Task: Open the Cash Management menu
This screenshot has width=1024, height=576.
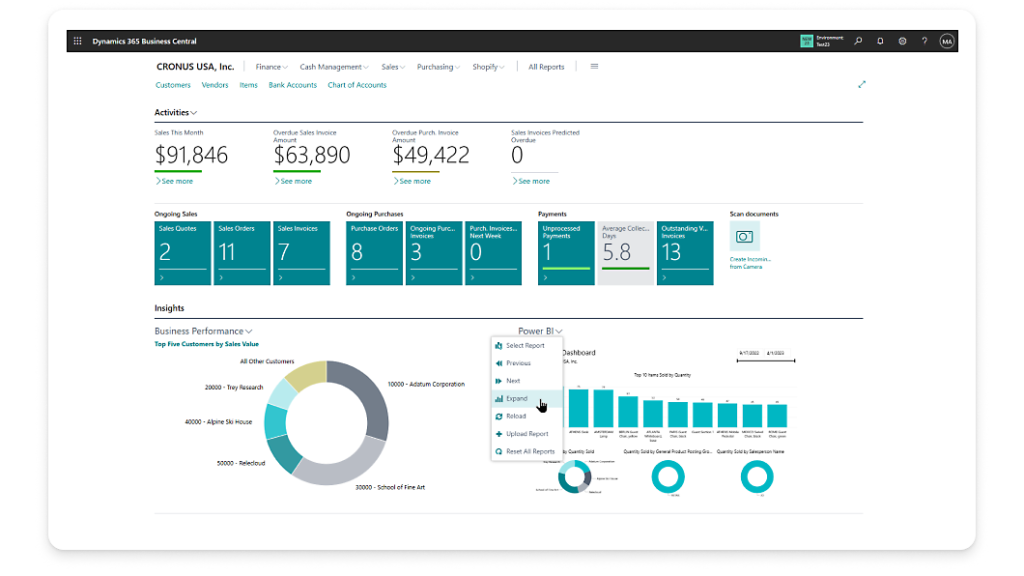Action: pos(332,66)
